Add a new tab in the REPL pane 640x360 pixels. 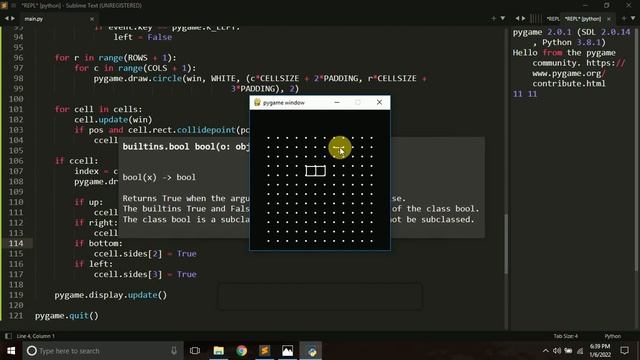tap(624, 18)
